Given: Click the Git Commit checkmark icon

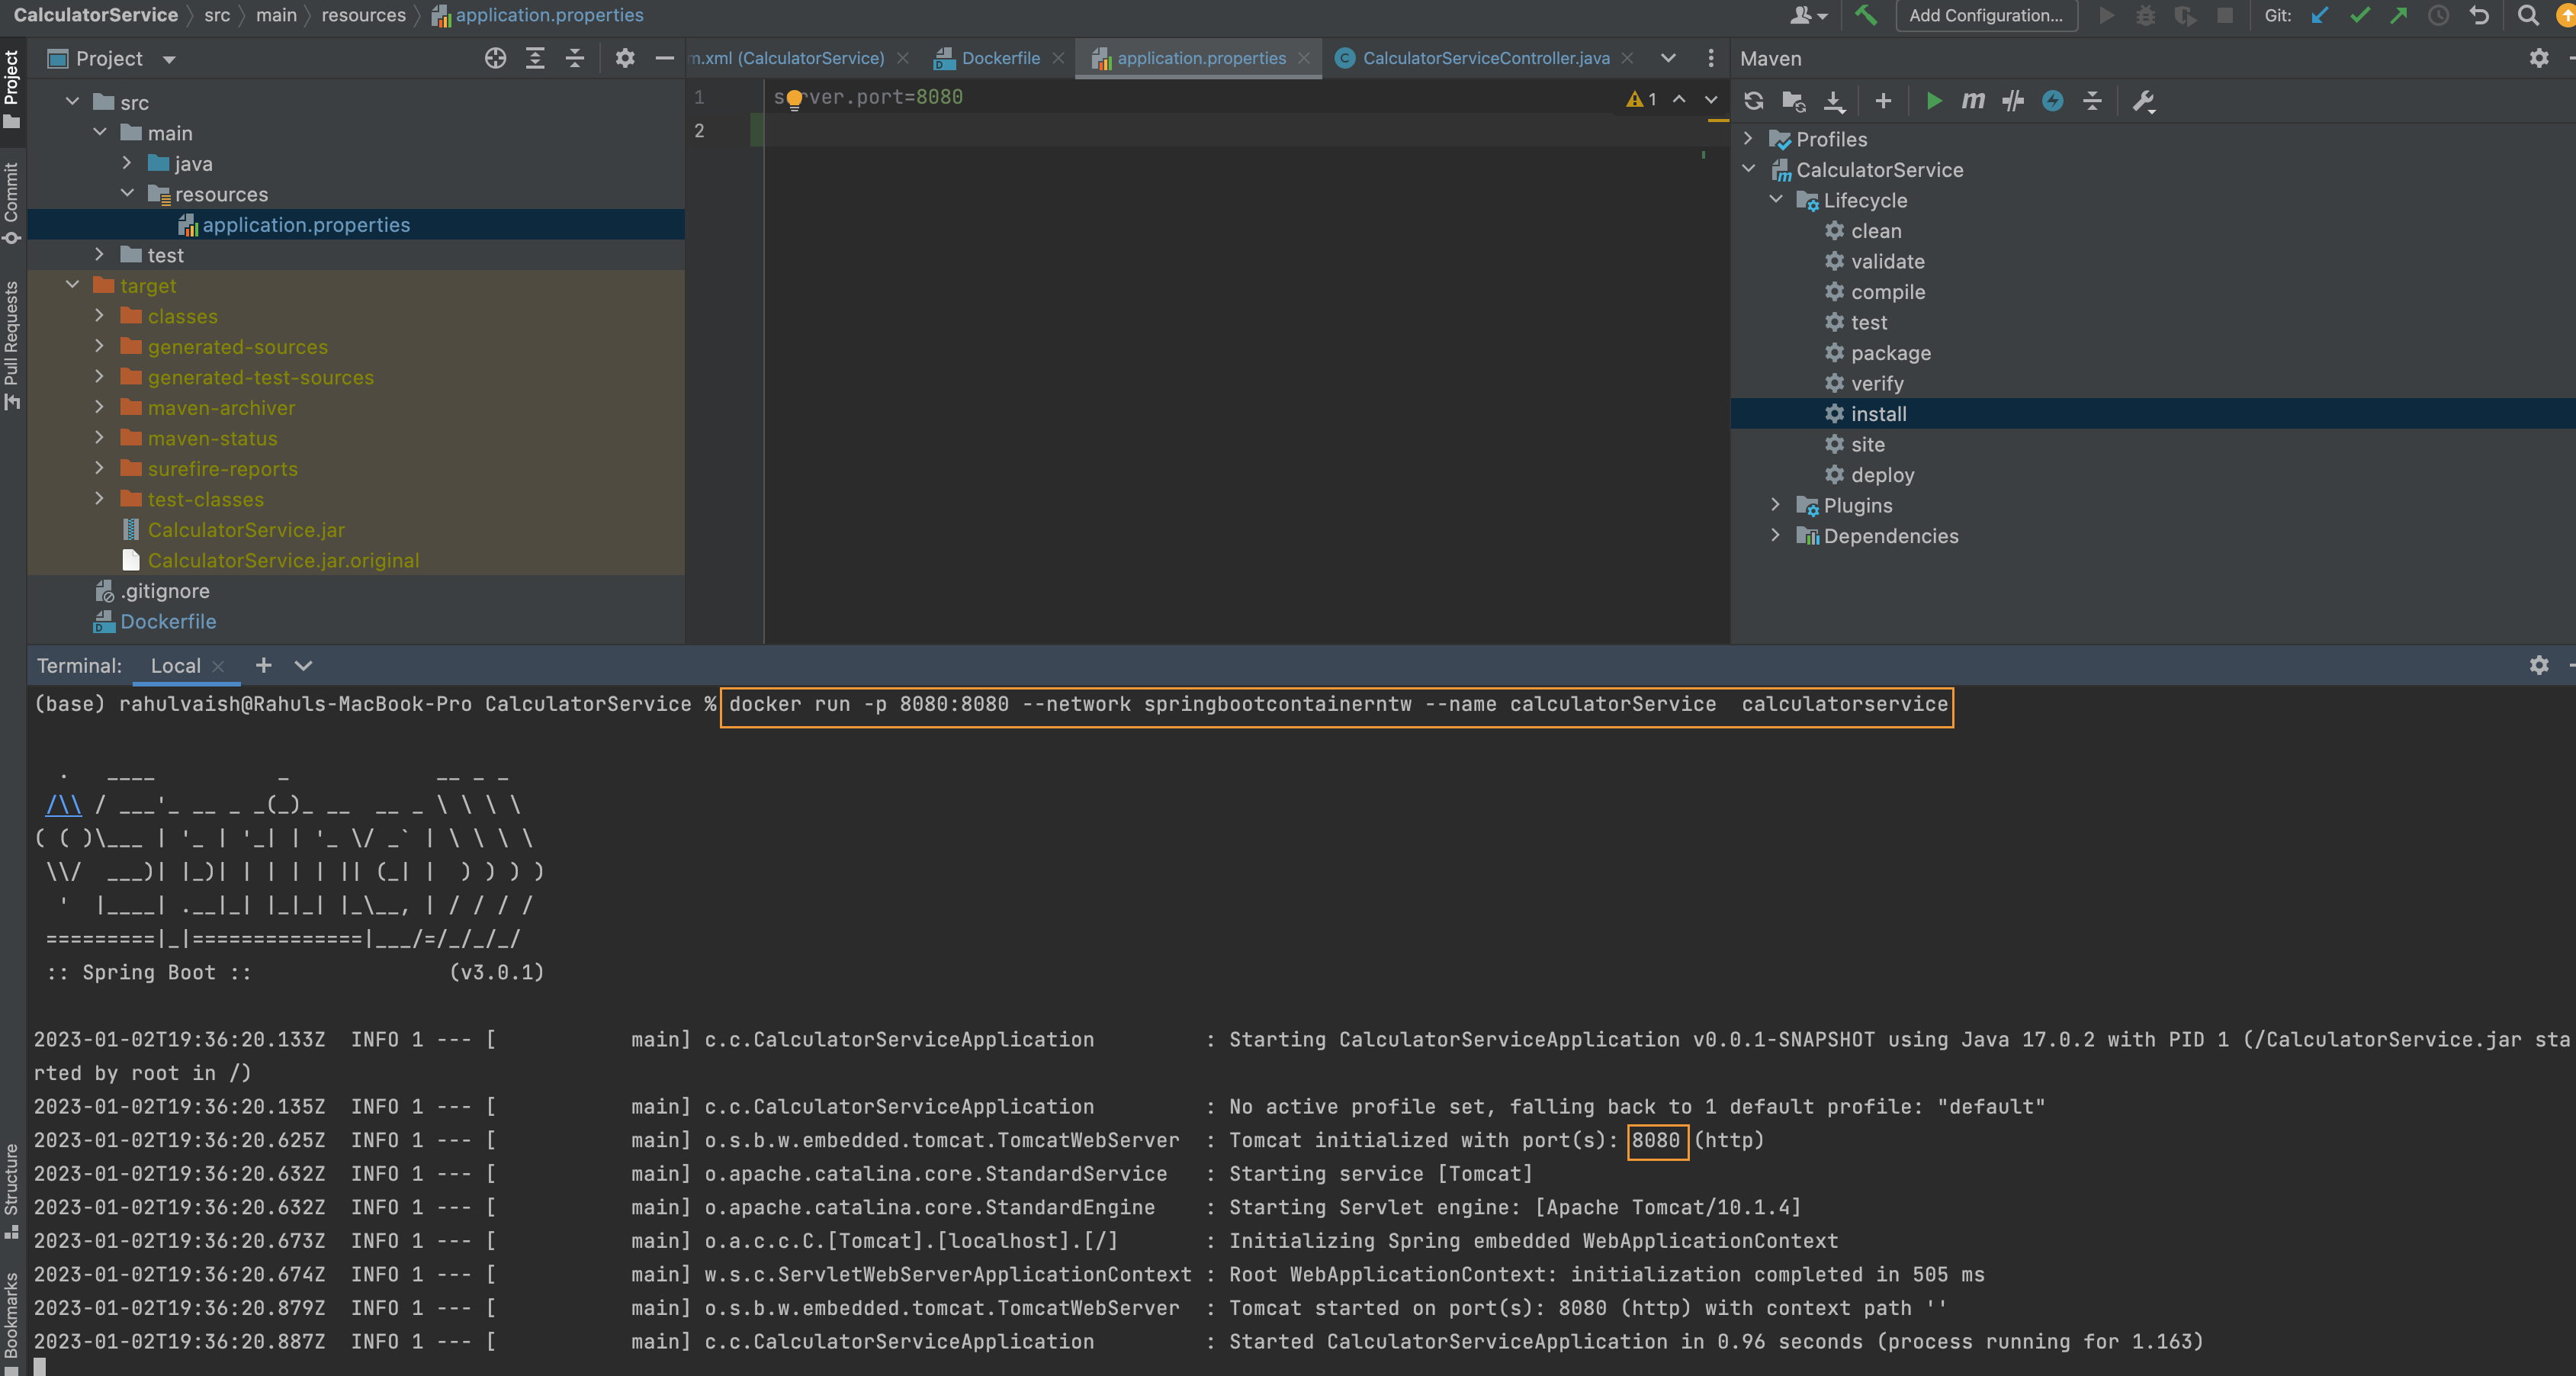Looking at the screenshot, I should [x=2359, y=15].
